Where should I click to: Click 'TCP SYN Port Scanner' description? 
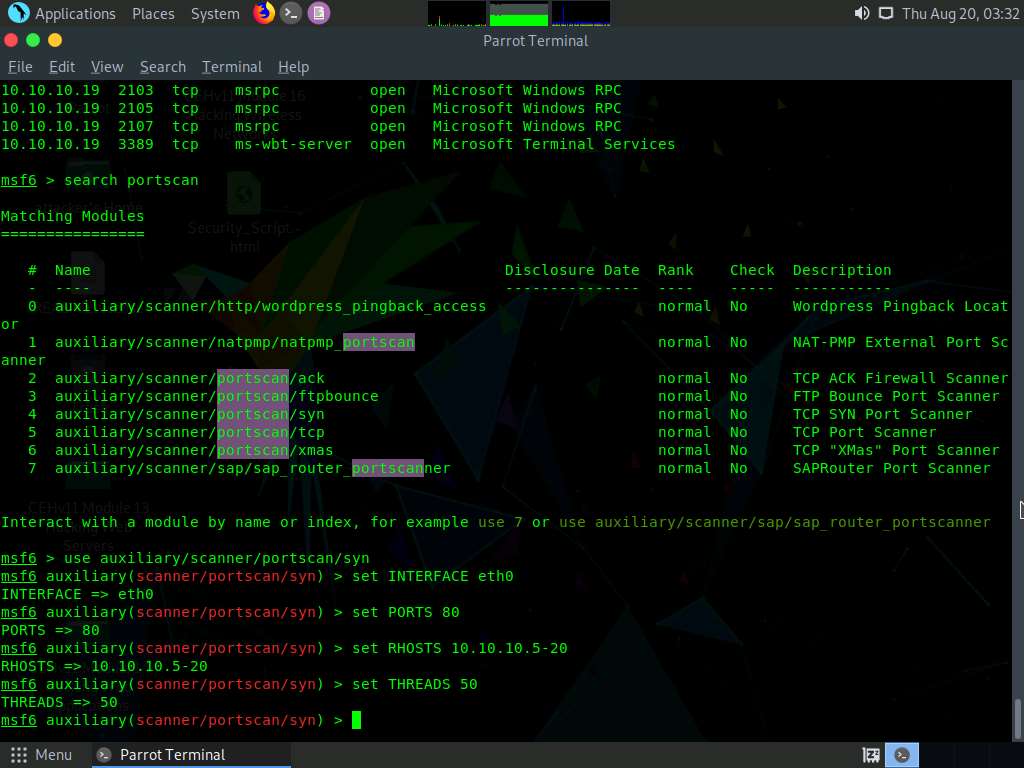pyautogui.click(x=882, y=415)
